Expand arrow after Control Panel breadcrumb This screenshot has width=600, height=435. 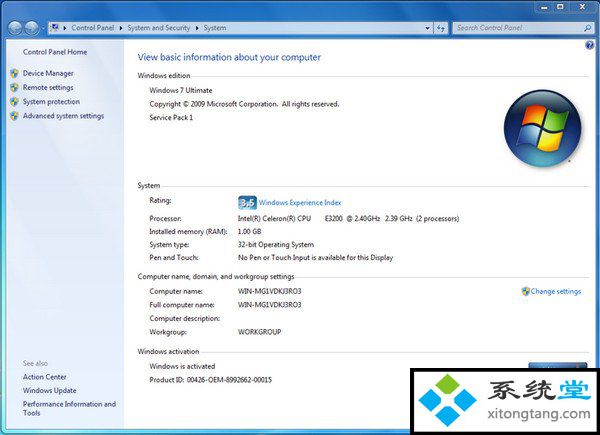coord(121,28)
